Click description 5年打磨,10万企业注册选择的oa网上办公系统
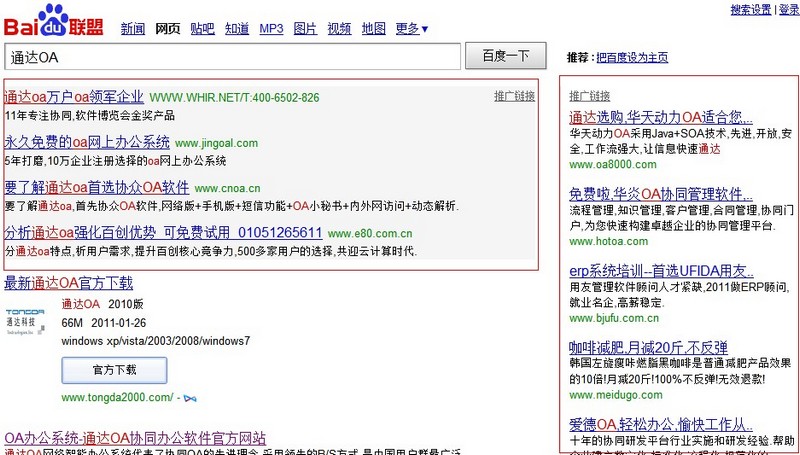Screen dimensions: 800x455 (115, 161)
